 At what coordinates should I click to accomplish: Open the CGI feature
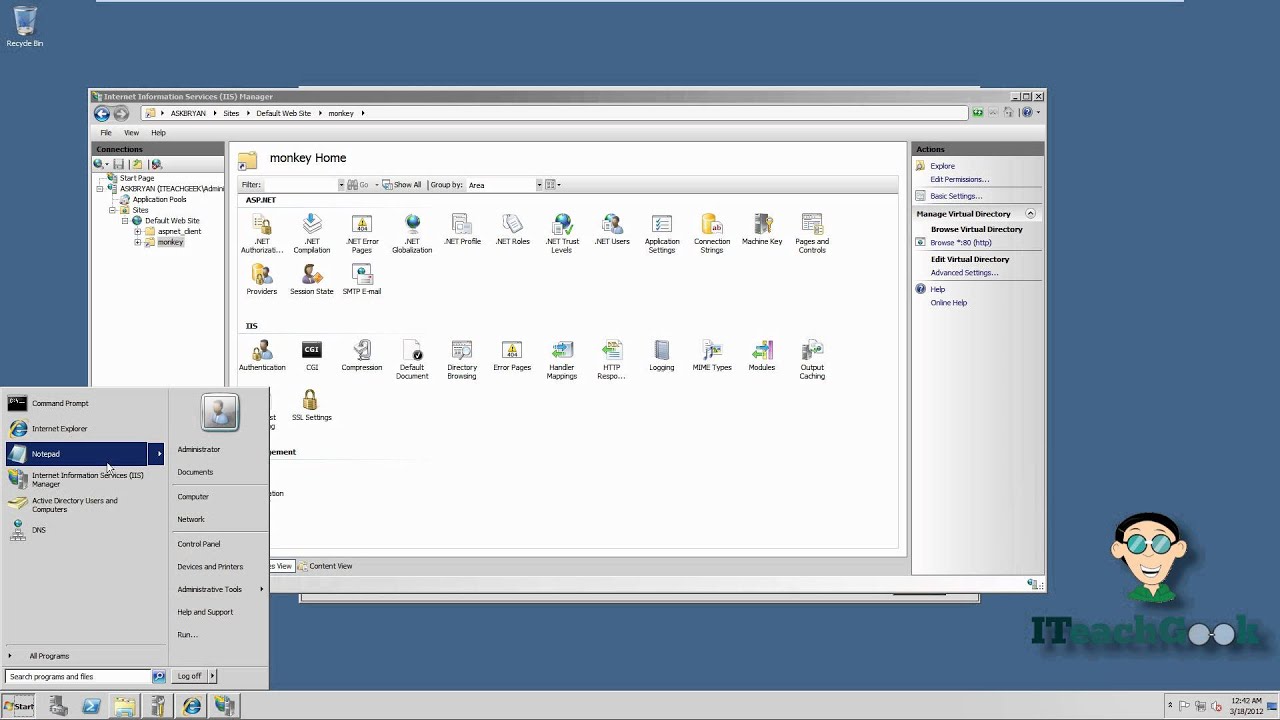pos(312,355)
